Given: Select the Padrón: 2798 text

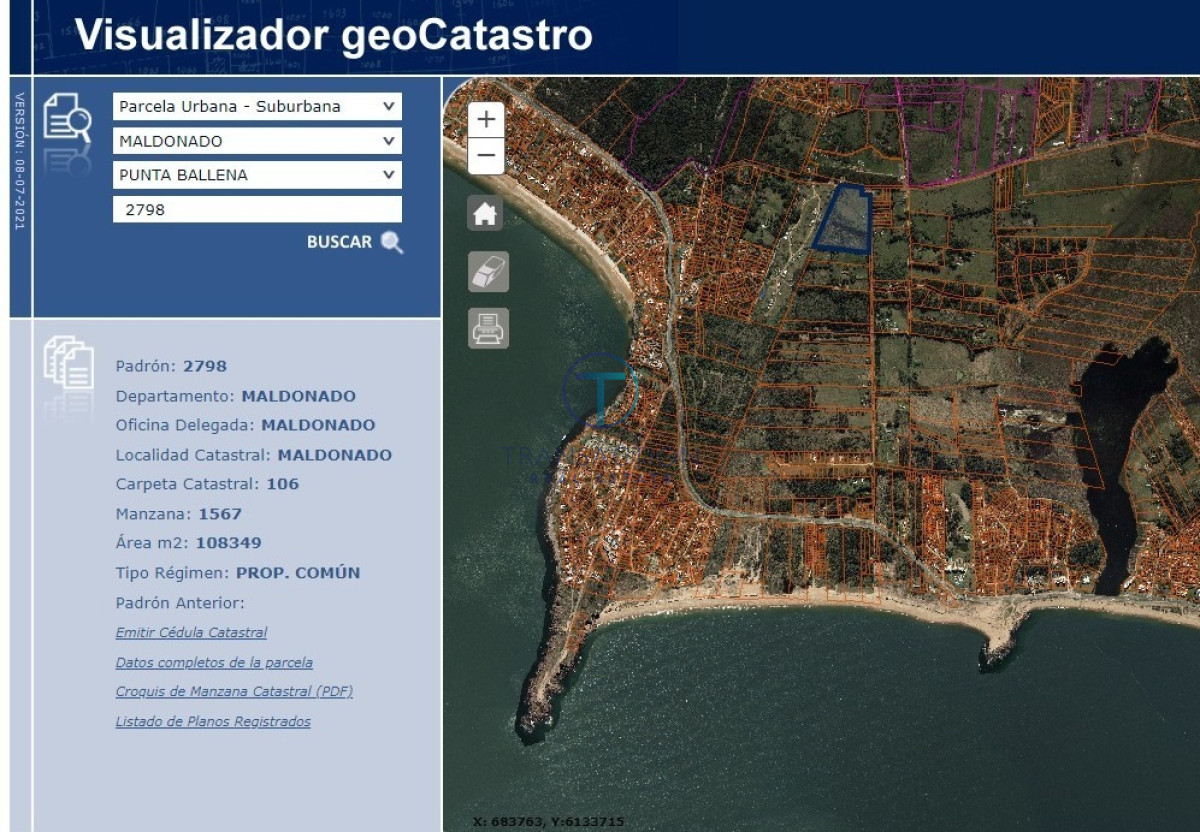Looking at the screenshot, I should pyautogui.click(x=171, y=366).
